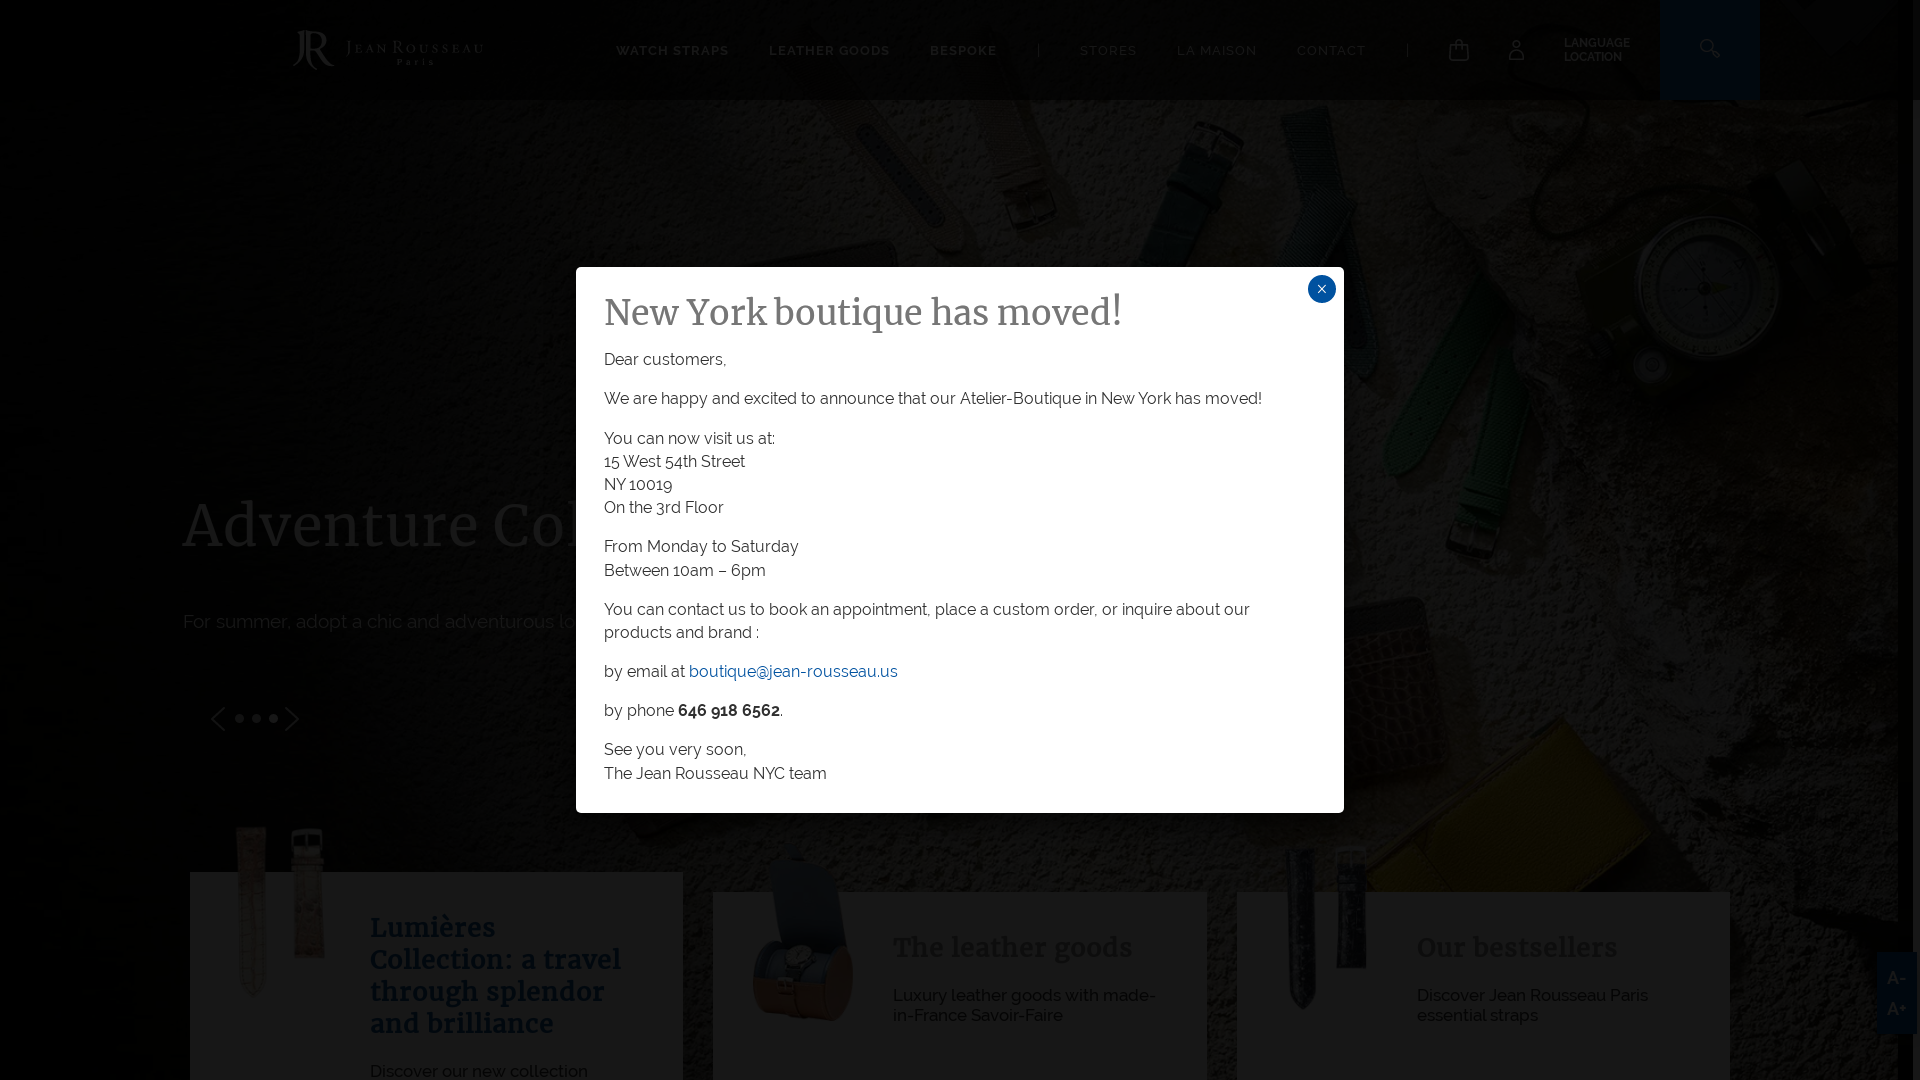Open Bespoke menu

pyautogui.click(x=963, y=50)
